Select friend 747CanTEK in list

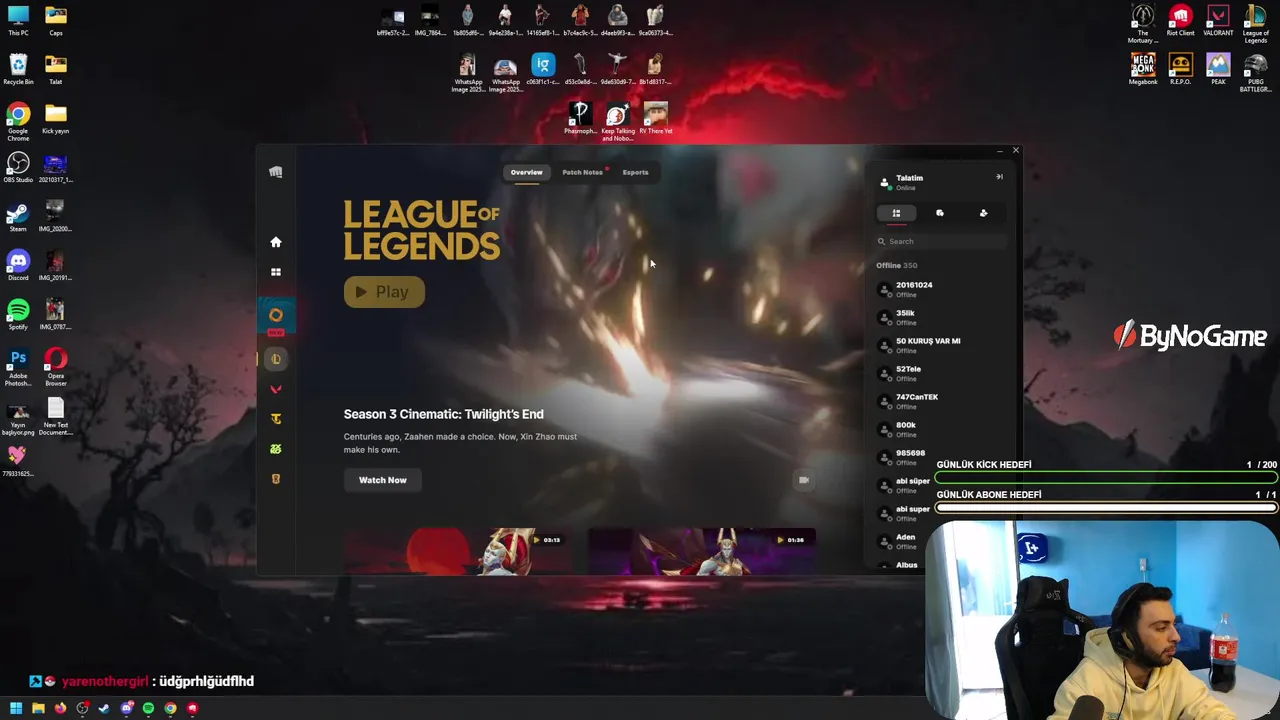(941, 401)
